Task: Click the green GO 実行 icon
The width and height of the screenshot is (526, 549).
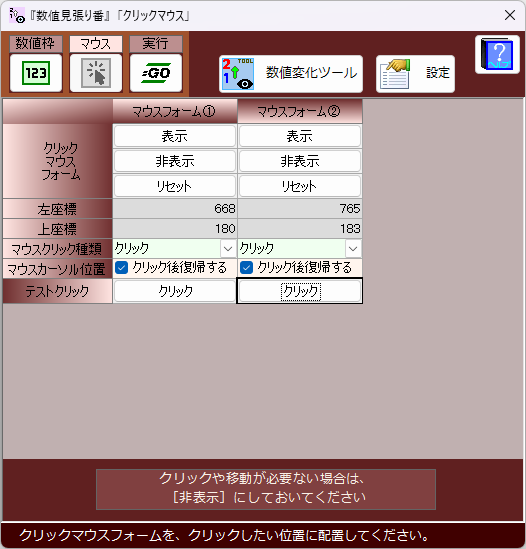Action: tap(156, 73)
